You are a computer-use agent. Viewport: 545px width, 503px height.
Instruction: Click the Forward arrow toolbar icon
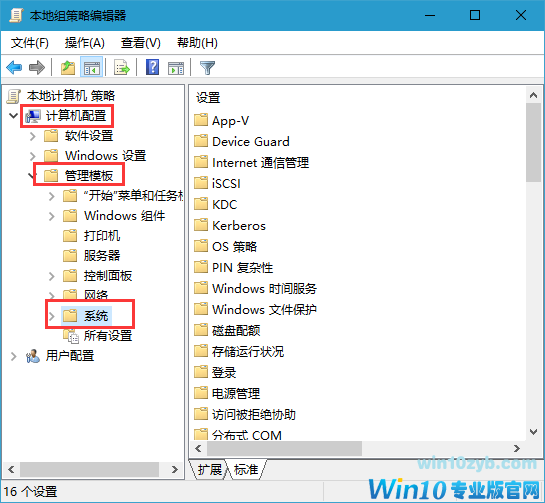(37, 67)
